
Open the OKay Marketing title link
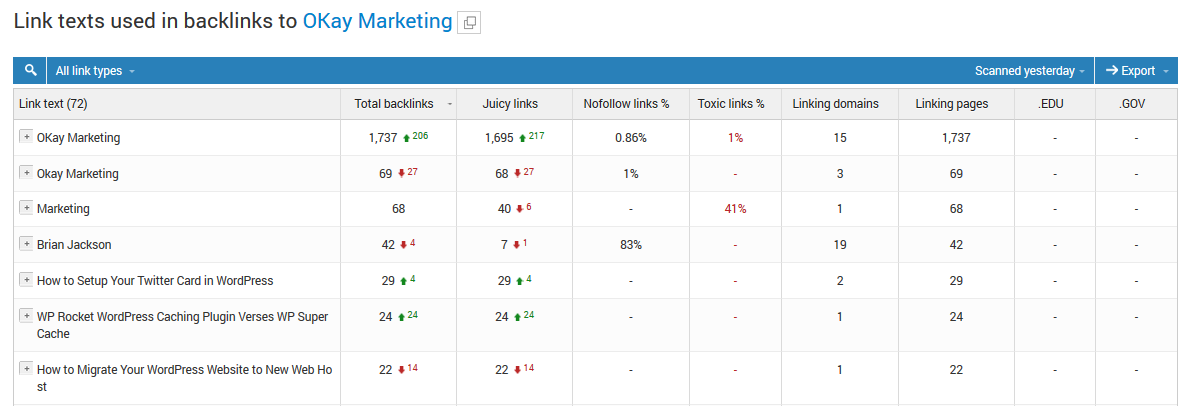click(x=377, y=21)
